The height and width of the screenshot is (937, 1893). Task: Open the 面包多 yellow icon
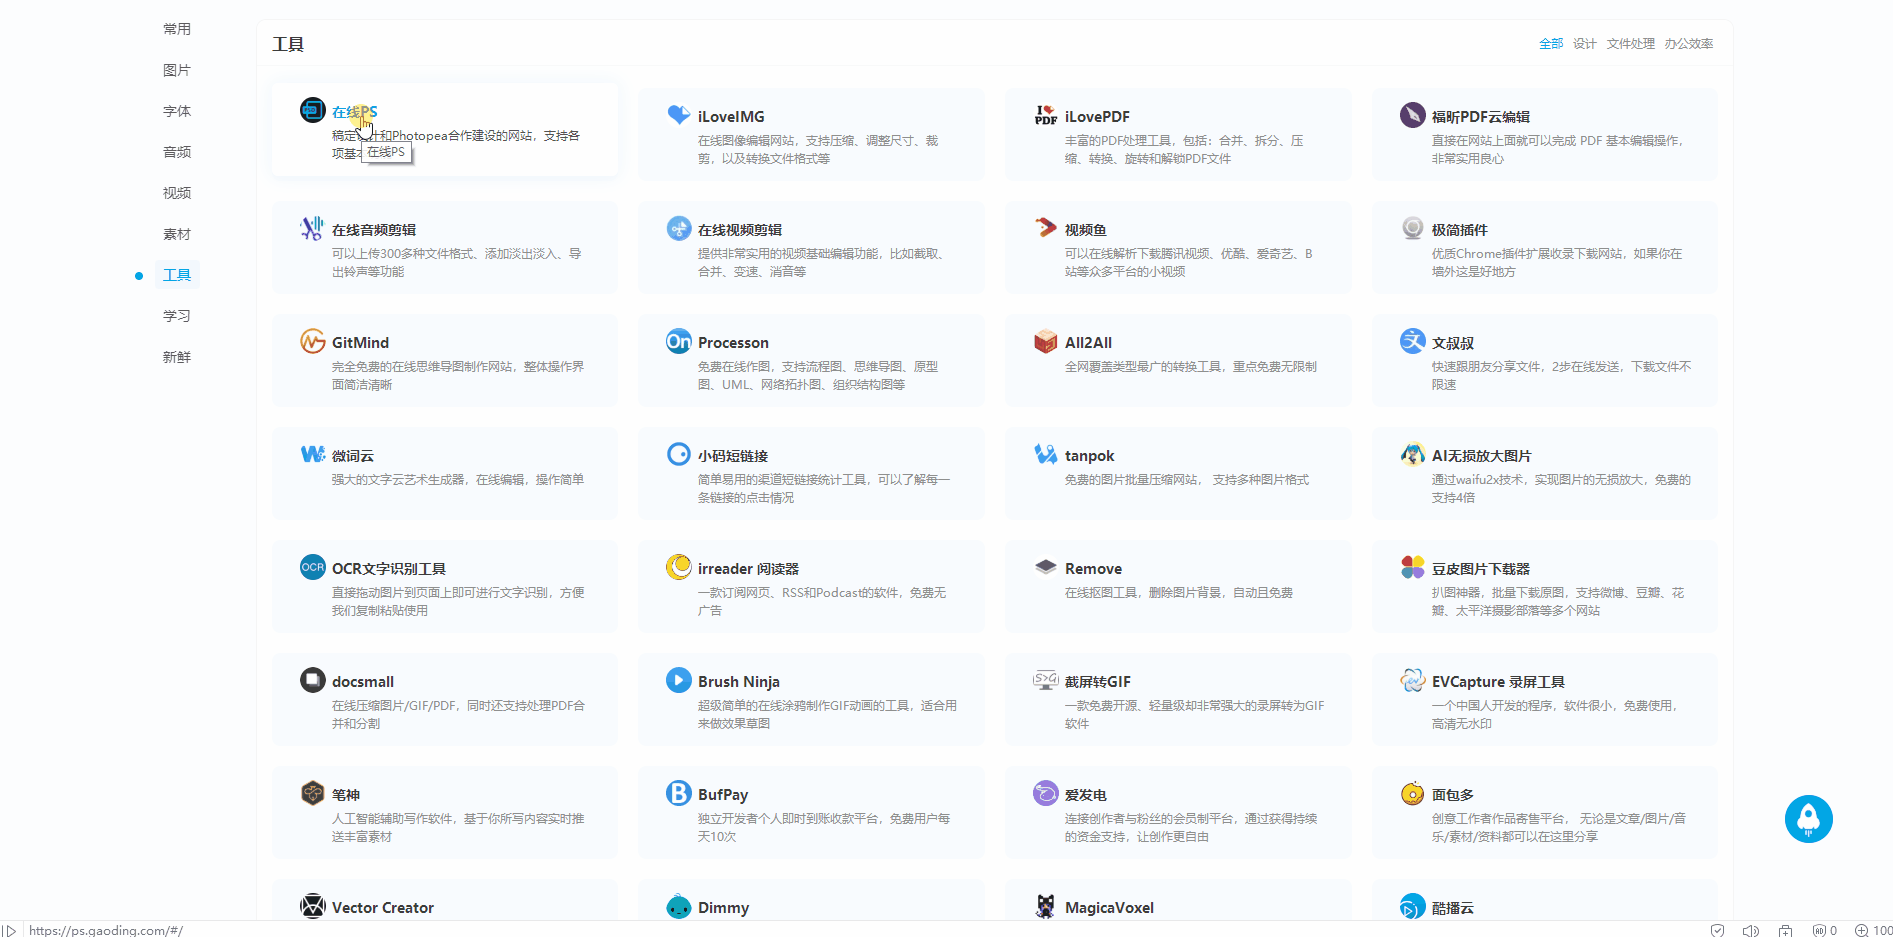coord(1413,793)
